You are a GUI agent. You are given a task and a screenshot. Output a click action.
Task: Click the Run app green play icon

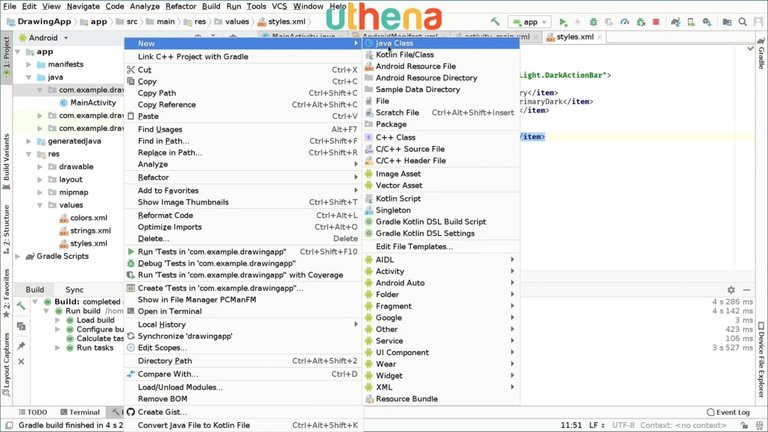click(564, 21)
